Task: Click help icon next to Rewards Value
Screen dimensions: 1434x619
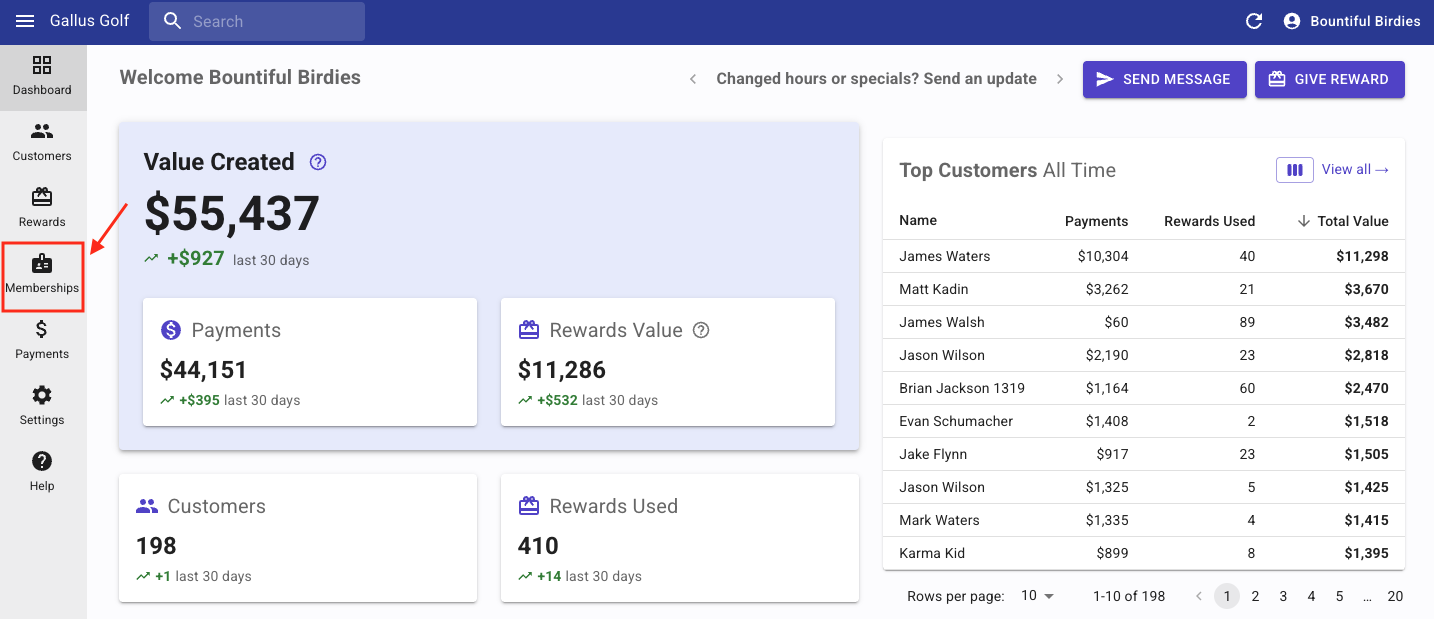Action: (701, 330)
